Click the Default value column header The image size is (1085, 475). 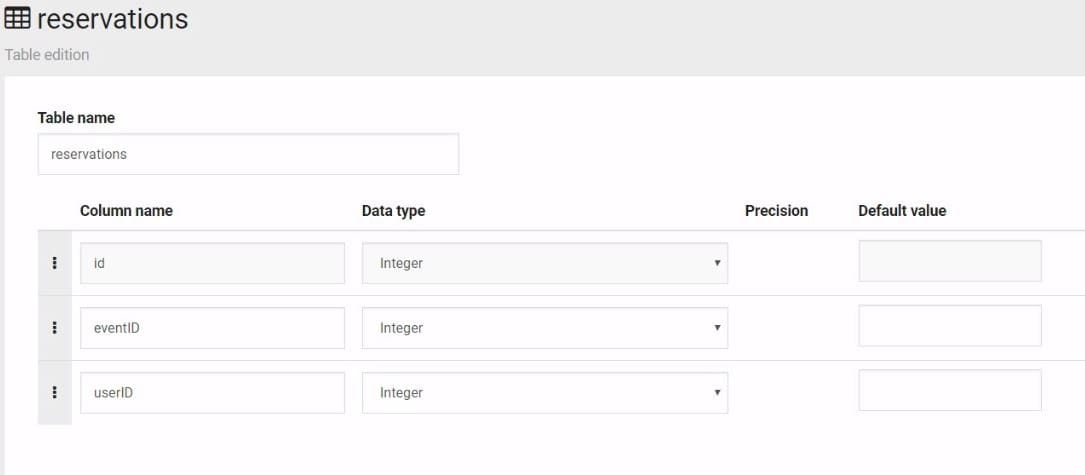click(901, 211)
